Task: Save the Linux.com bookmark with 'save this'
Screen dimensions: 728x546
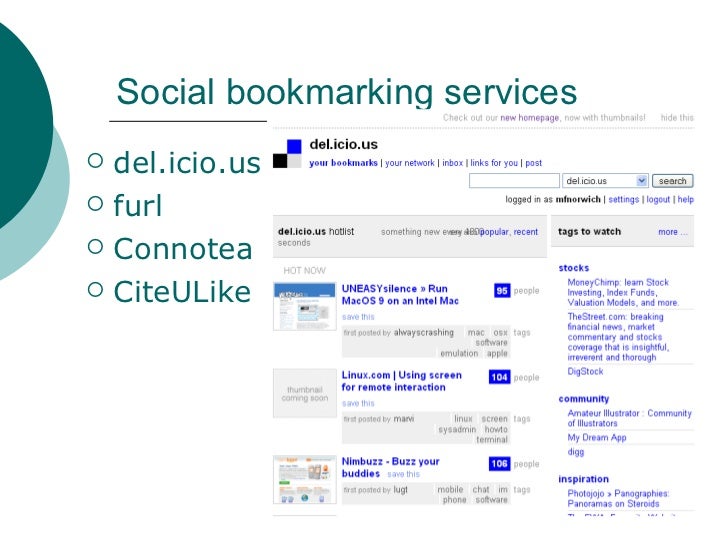Action: point(358,403)
